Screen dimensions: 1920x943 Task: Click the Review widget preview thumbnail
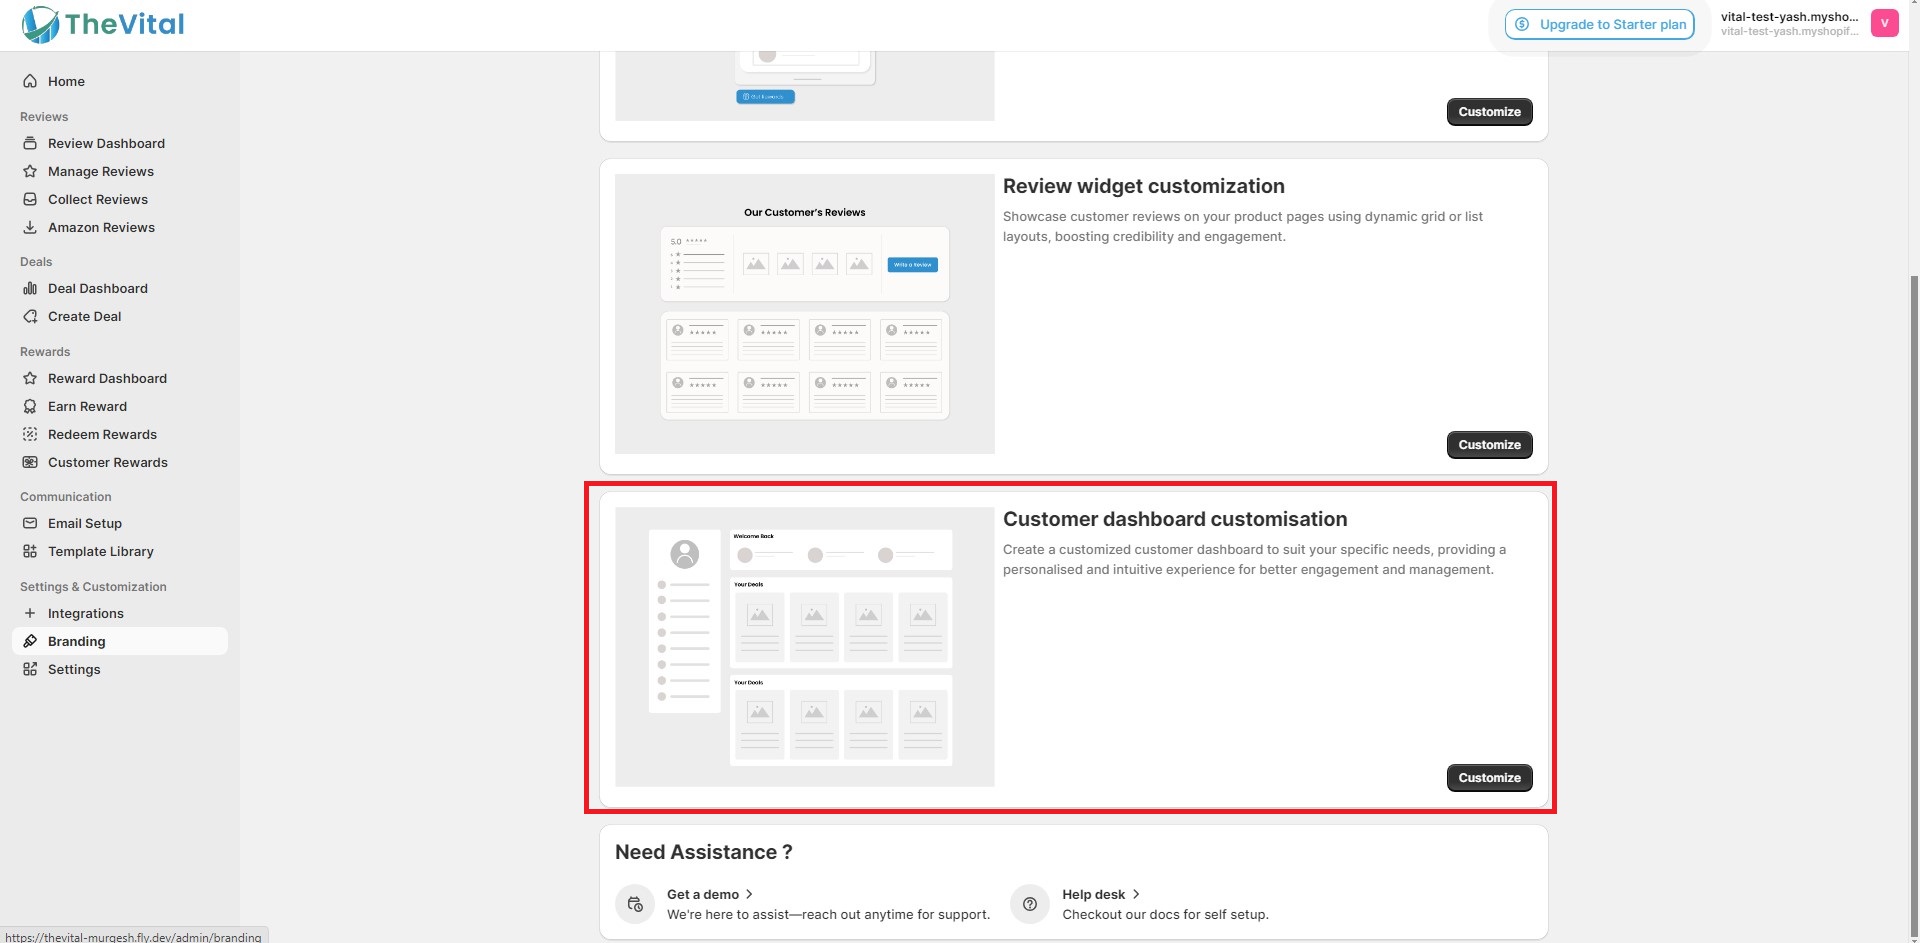pos(805,314)
